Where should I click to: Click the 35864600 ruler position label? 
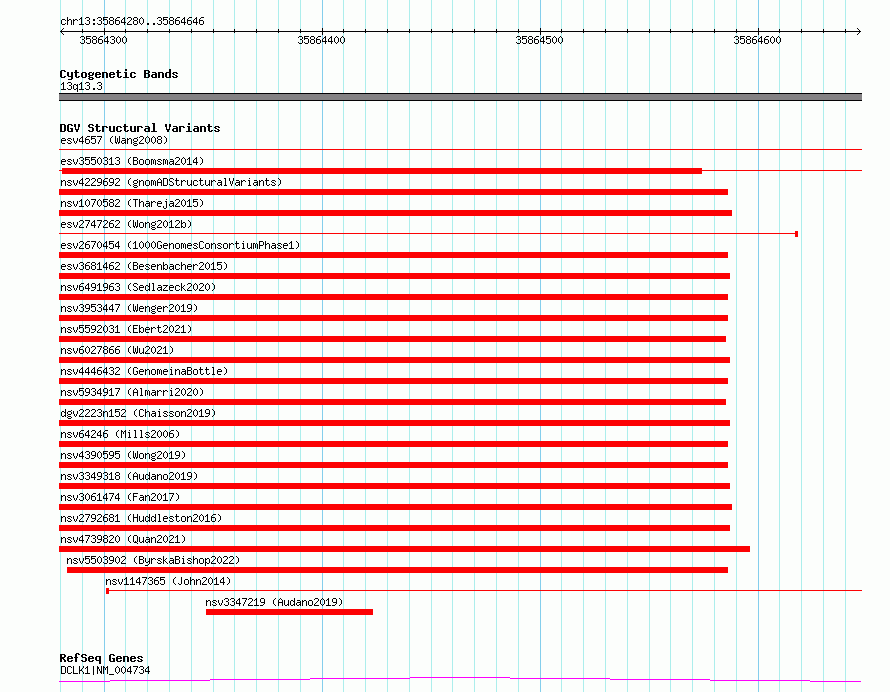[x=757, y=40]
